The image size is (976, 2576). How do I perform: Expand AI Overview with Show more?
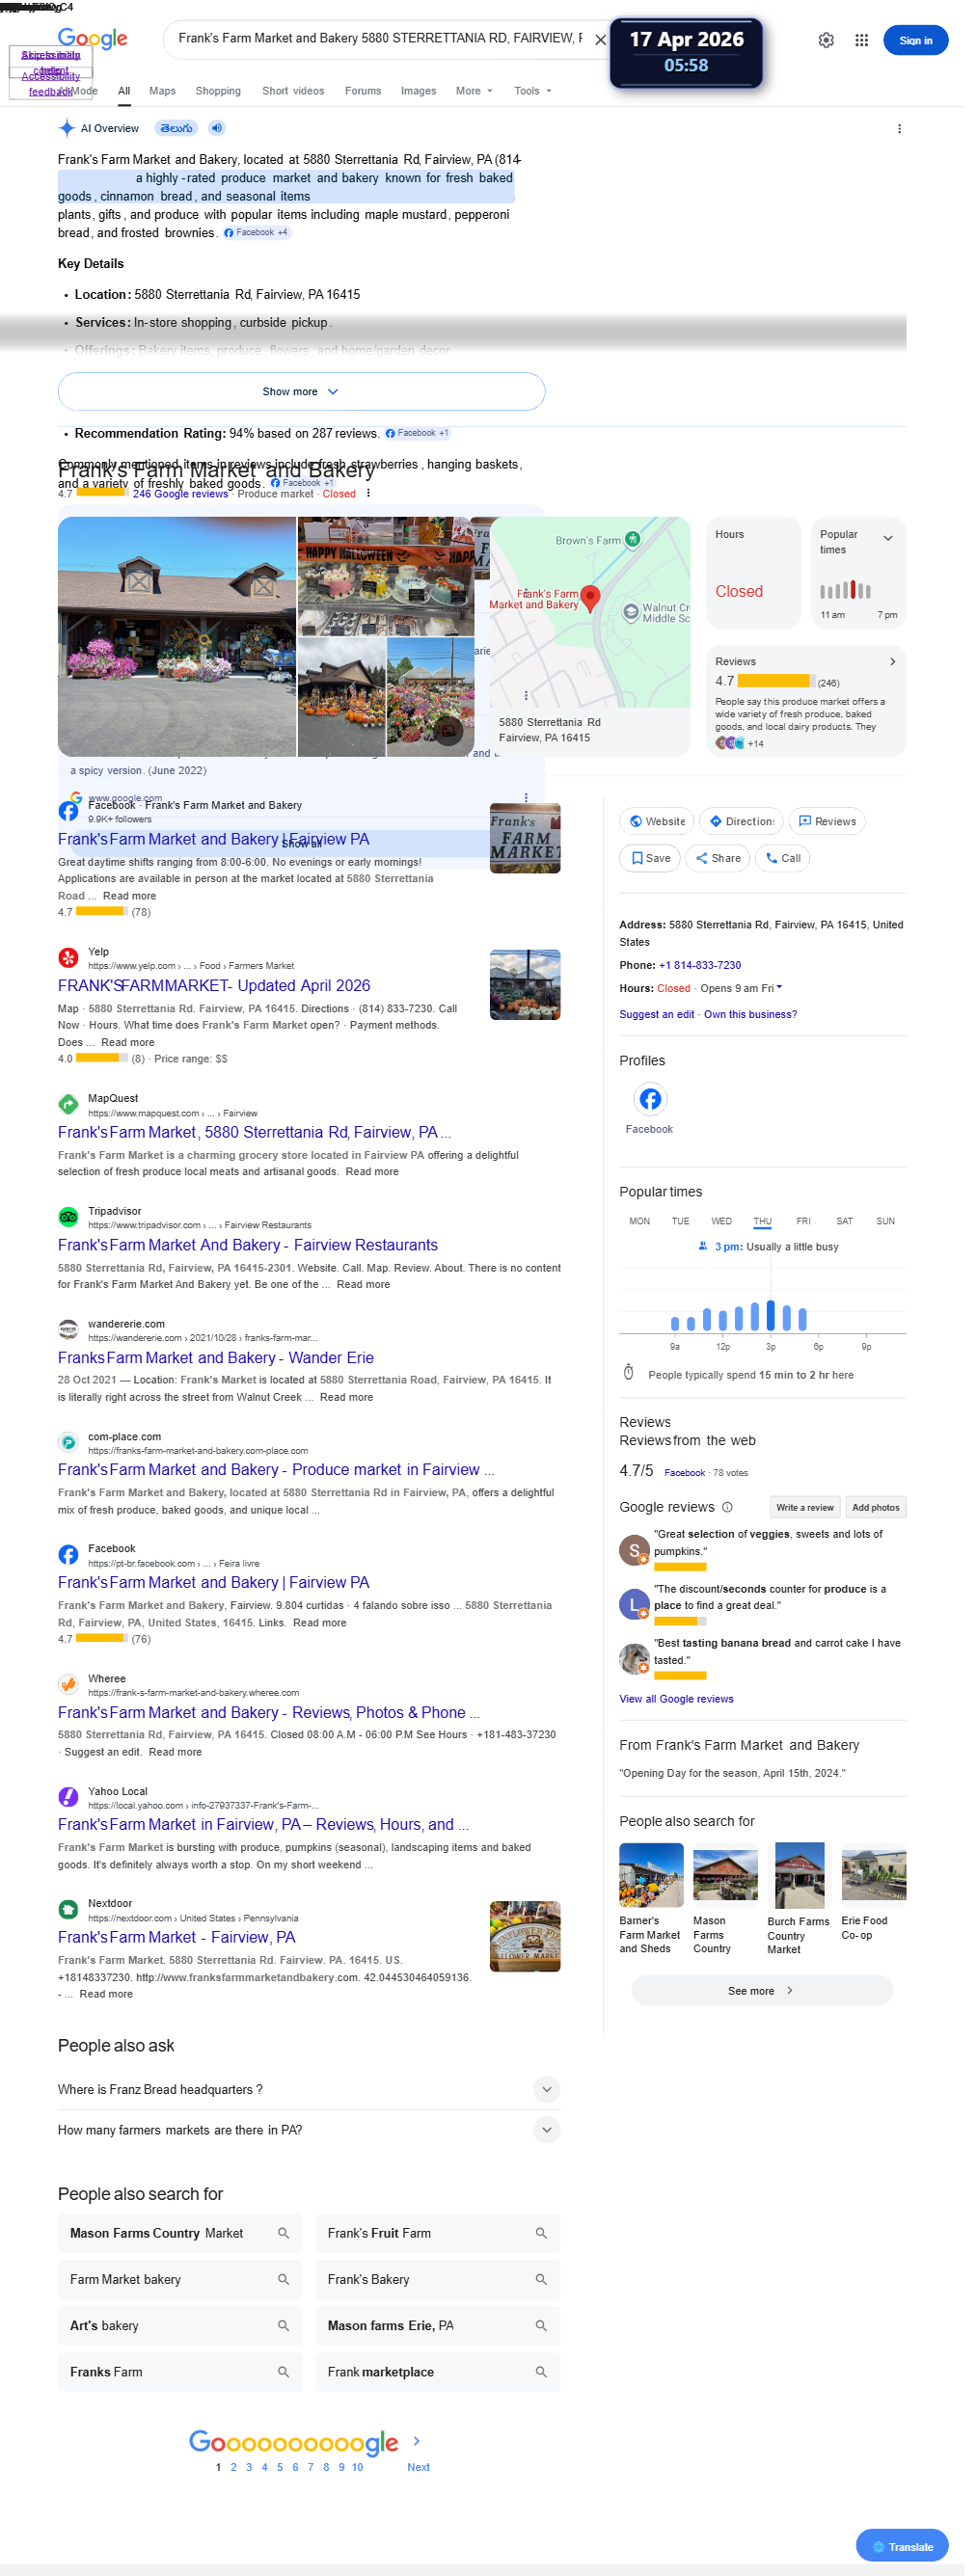pos(301,391)
